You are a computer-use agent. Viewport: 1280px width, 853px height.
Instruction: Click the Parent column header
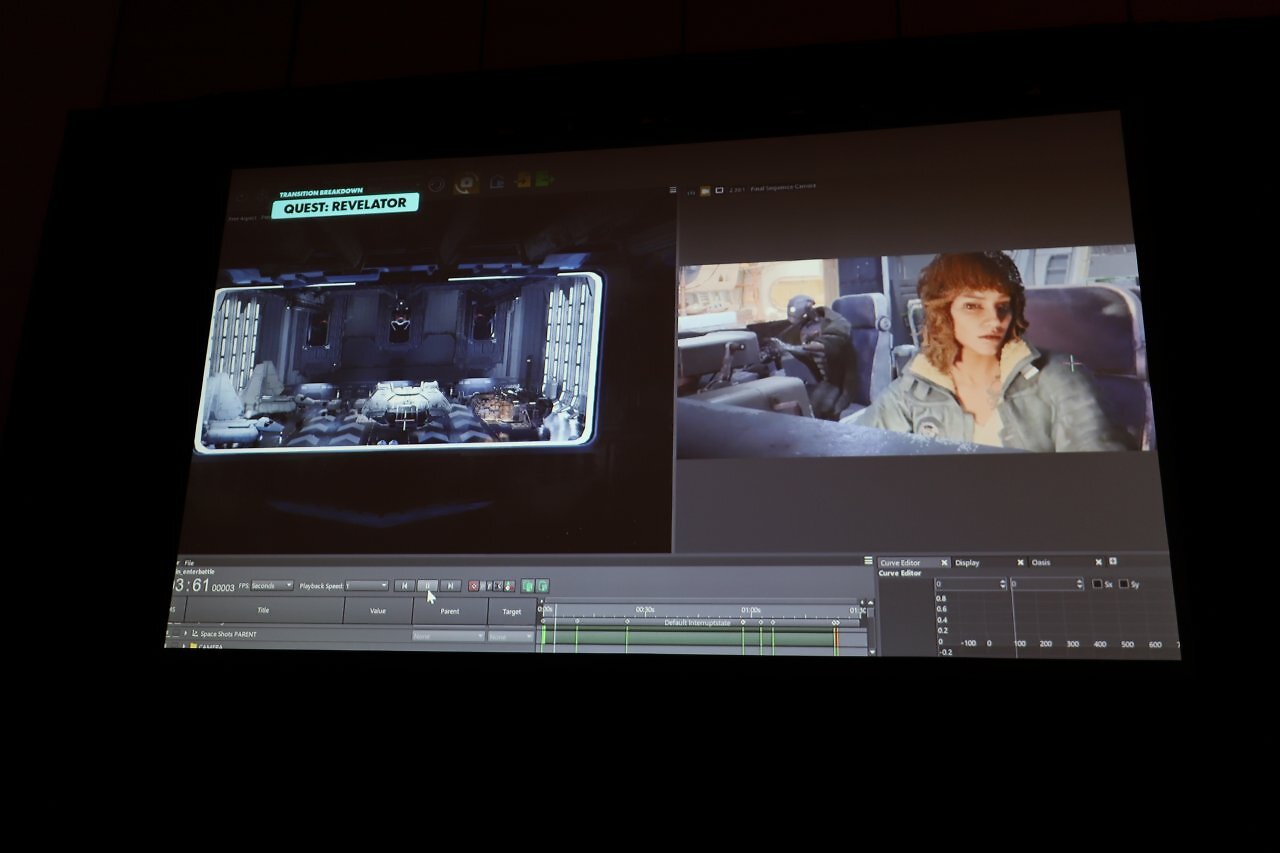coord(450,611)
